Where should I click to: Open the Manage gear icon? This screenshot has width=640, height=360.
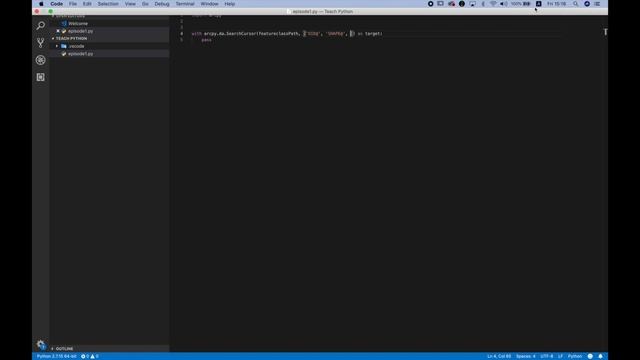(40, 344)
